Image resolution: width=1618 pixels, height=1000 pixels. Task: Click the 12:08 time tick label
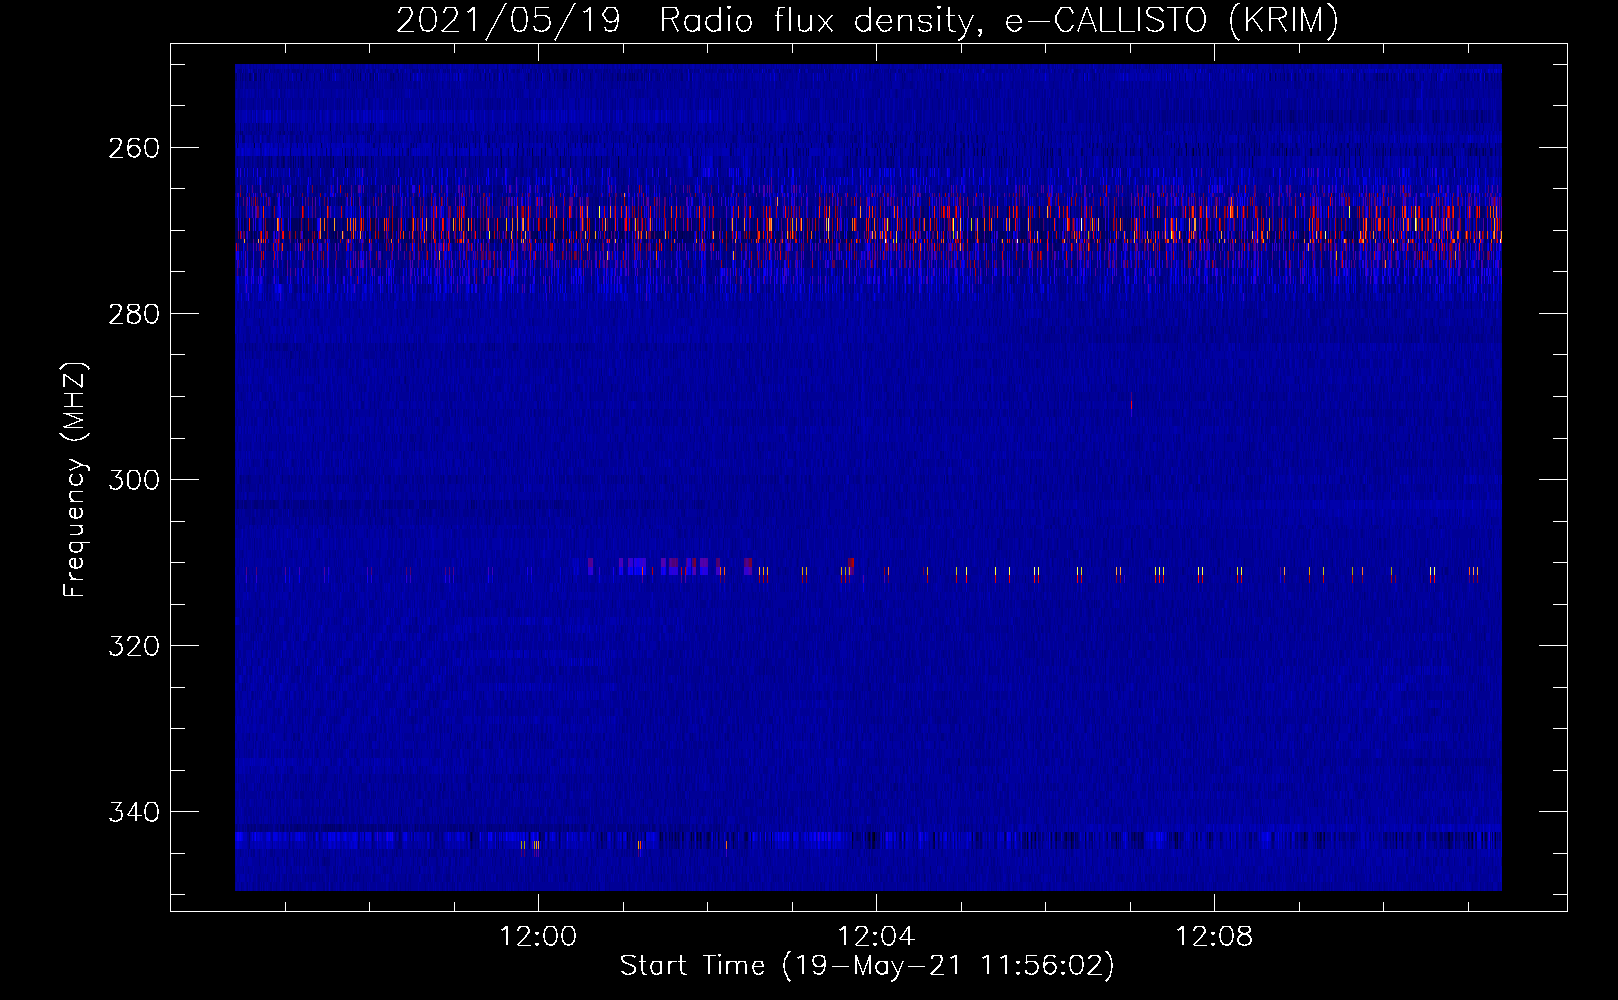coord(1214,937)
